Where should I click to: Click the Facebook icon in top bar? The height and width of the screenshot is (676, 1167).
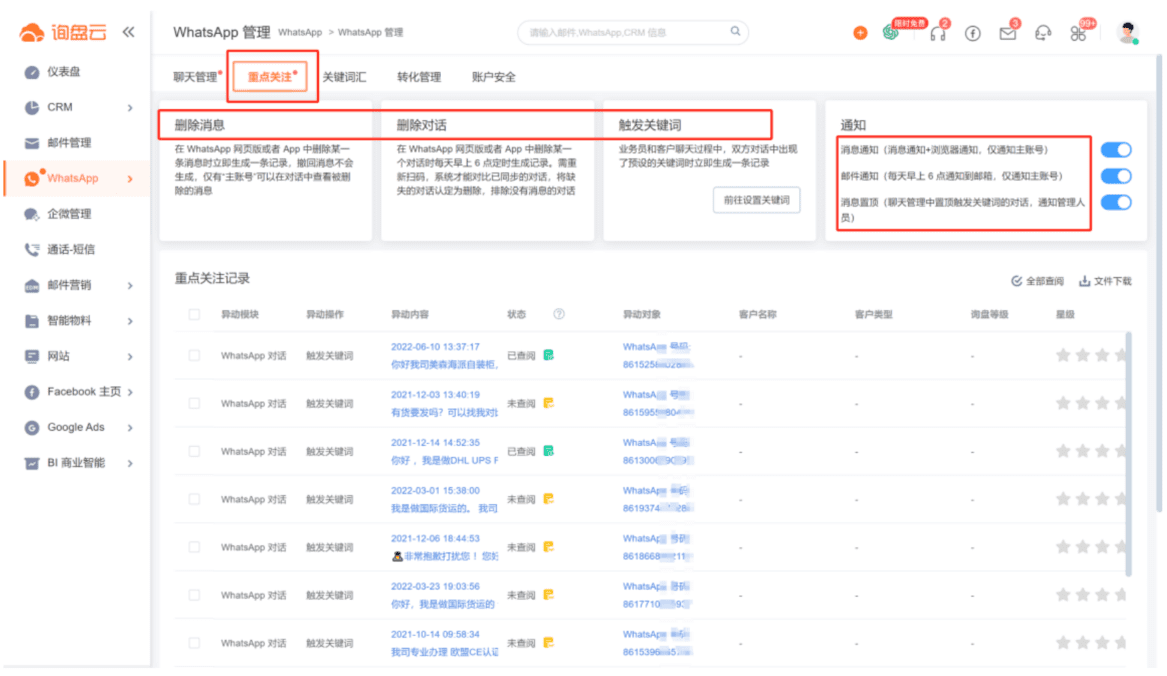click(x=972, y=33)
